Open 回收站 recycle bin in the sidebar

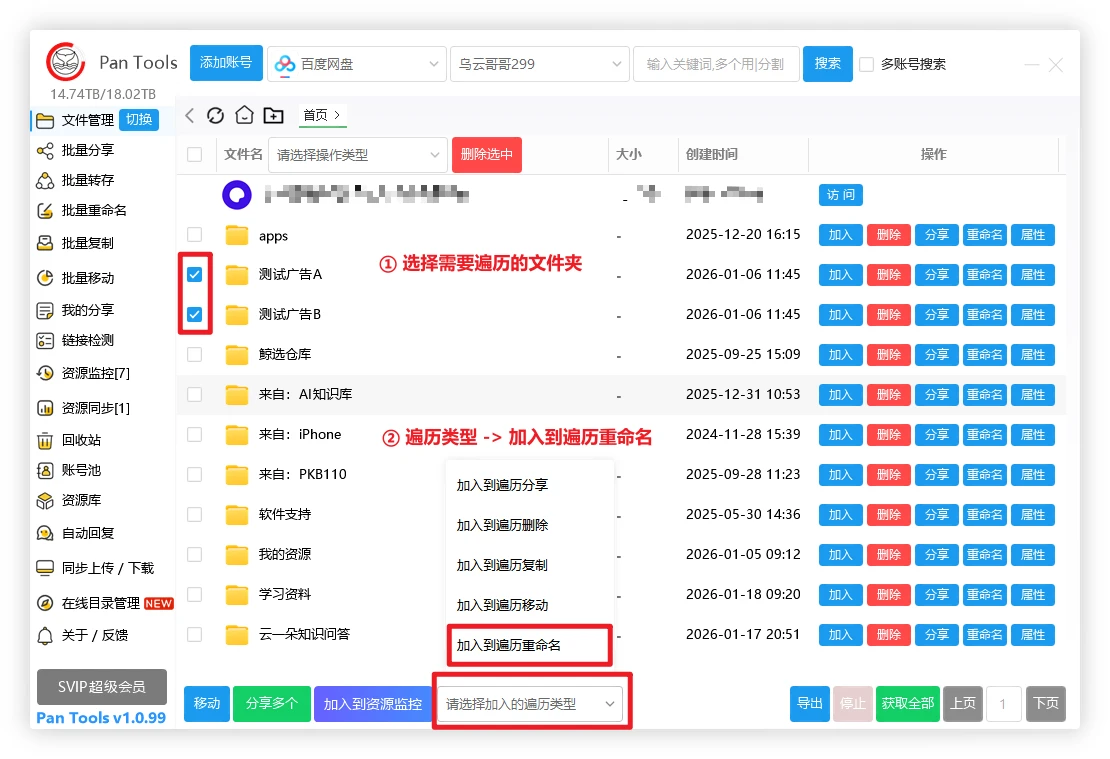pos(81,440)
